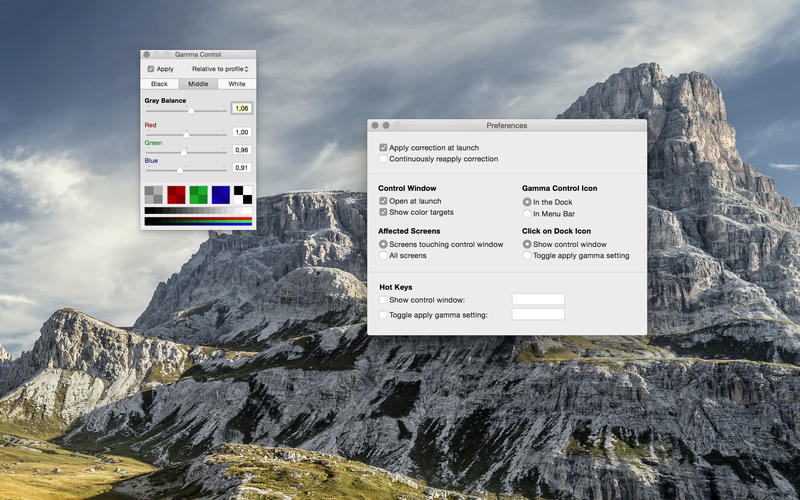800x500 pixels.
Task: Click the Green gamma value field
Action: [241, 150]
